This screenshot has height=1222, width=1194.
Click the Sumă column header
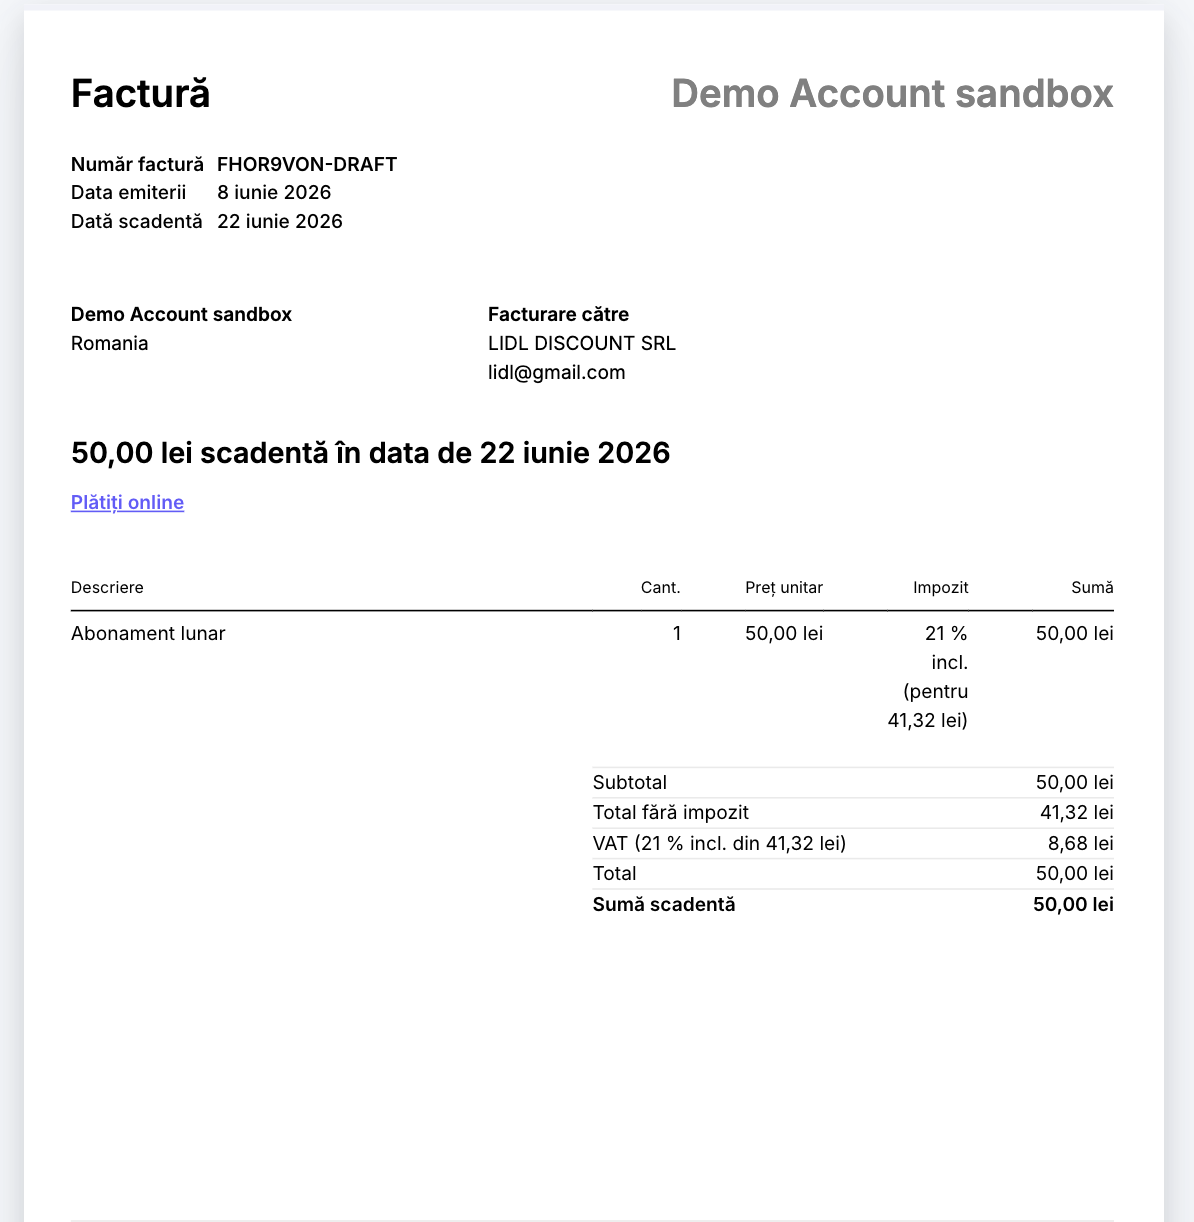1092,587
